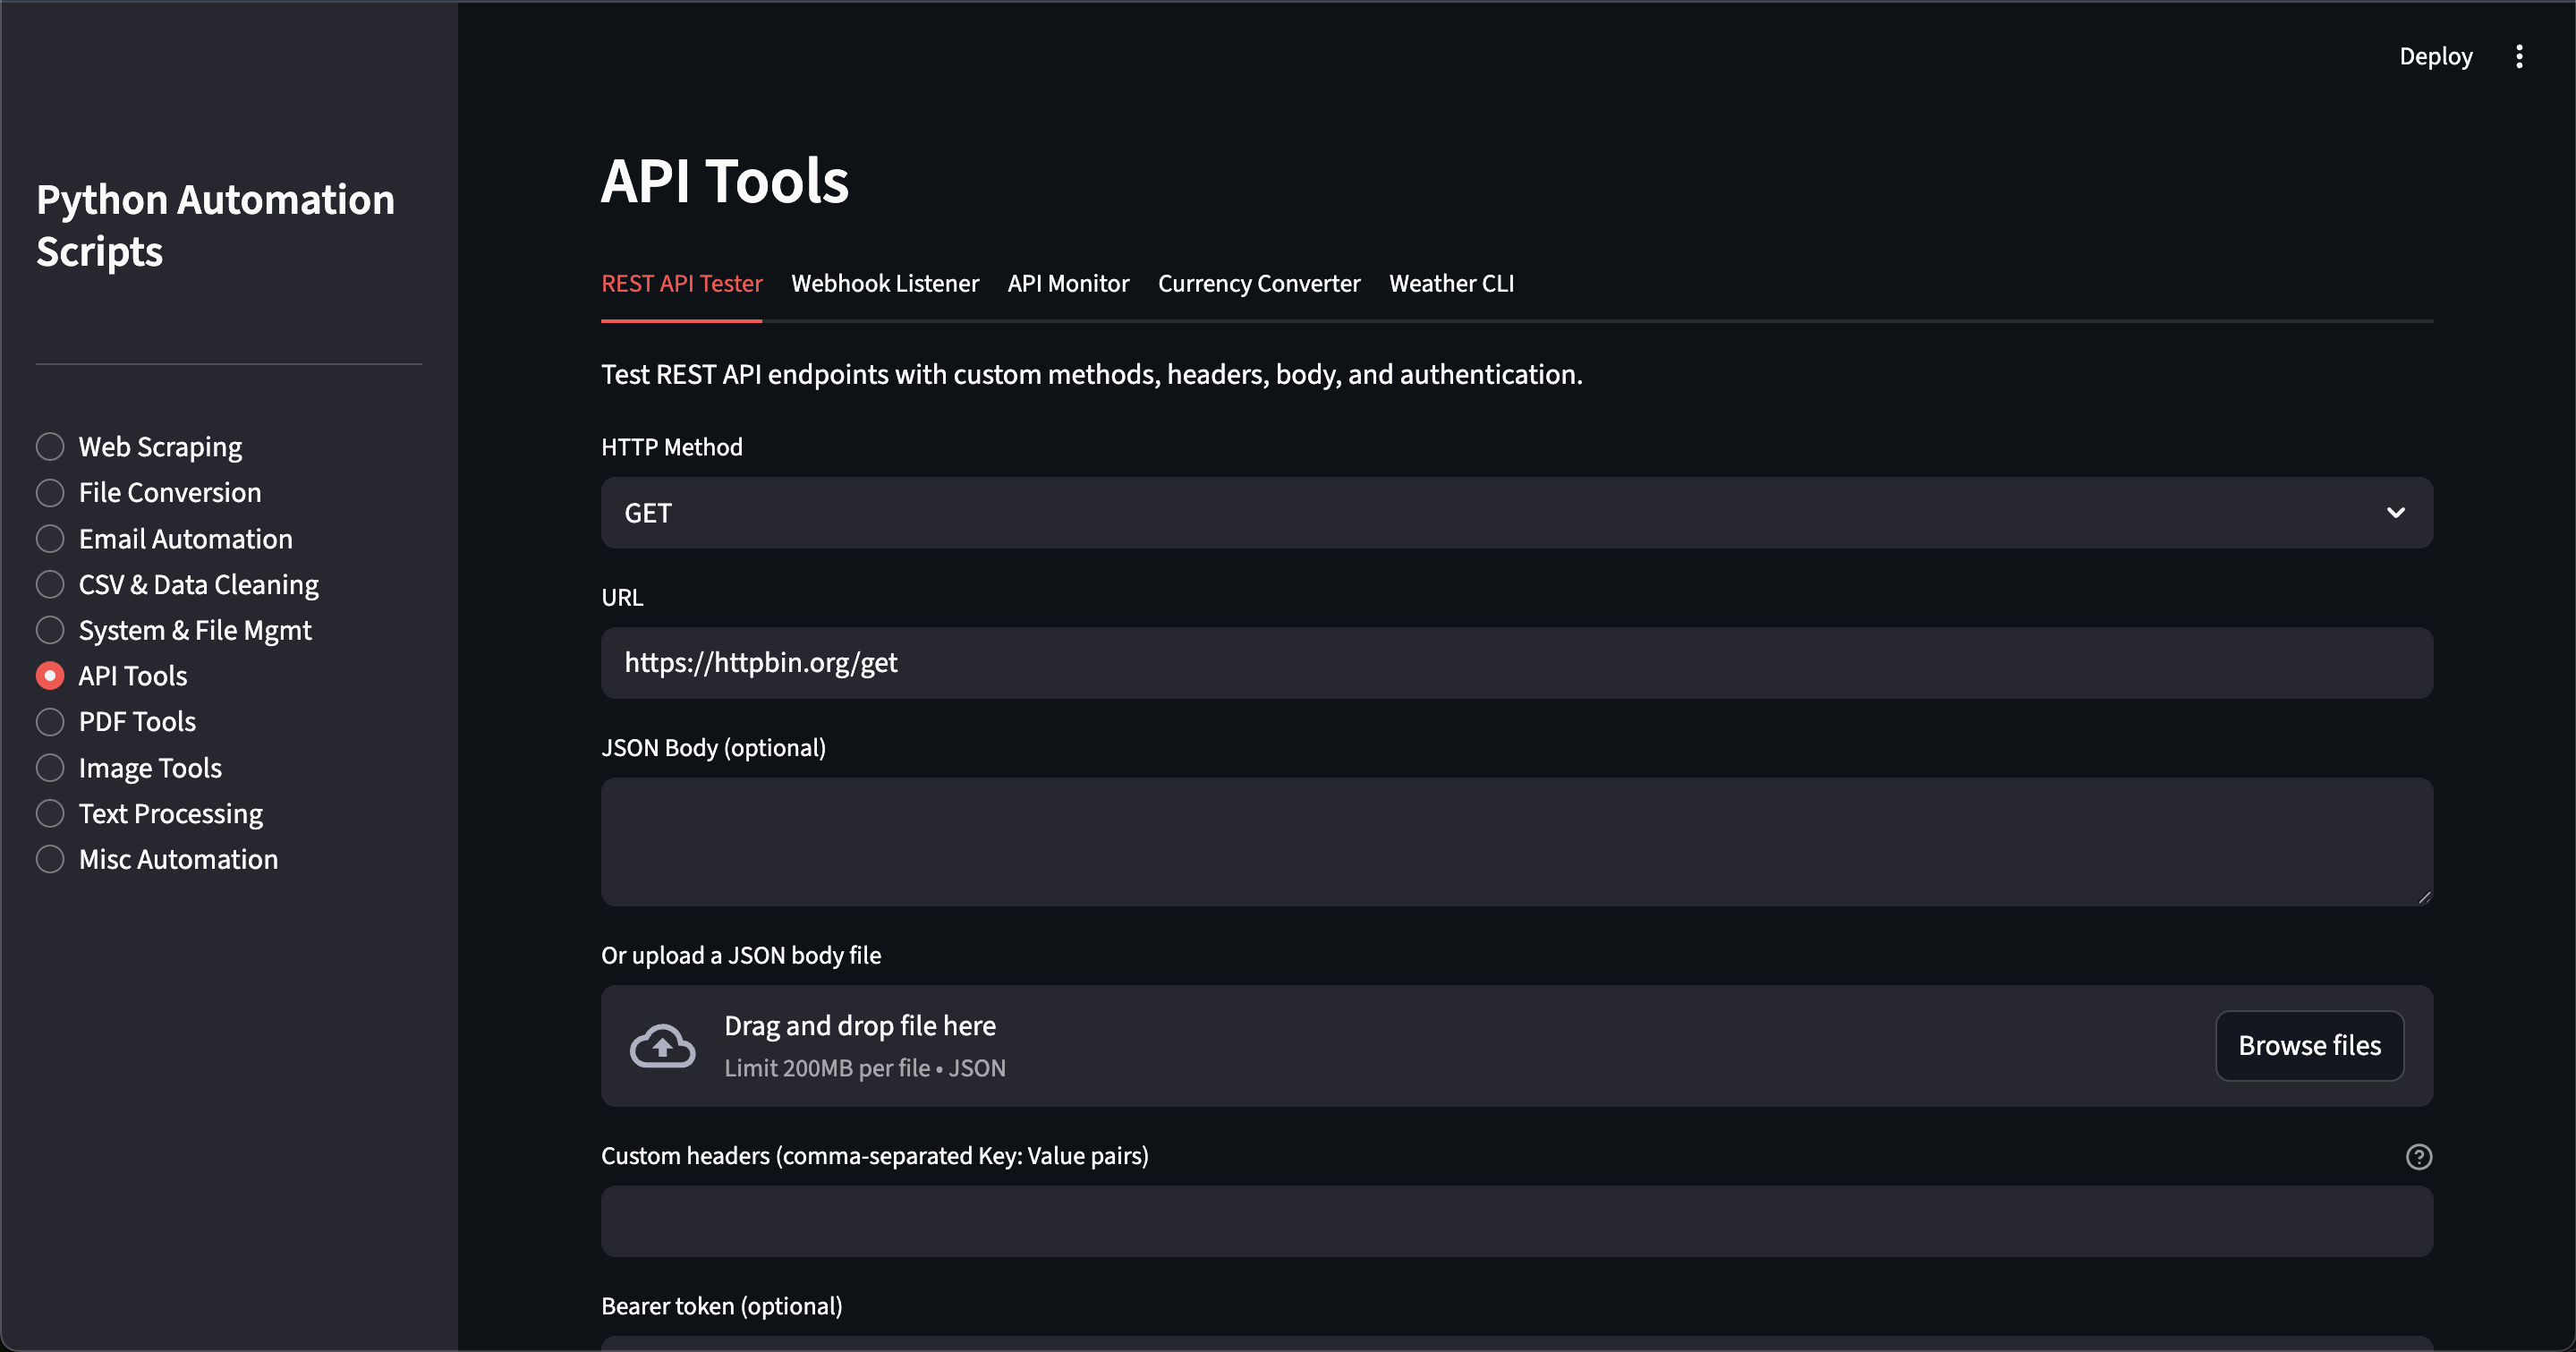Image resolution: width=2576 pixels, height=1352 pixels.
Task: Select the Misc Automation radio option
Action: coord(50,860)
